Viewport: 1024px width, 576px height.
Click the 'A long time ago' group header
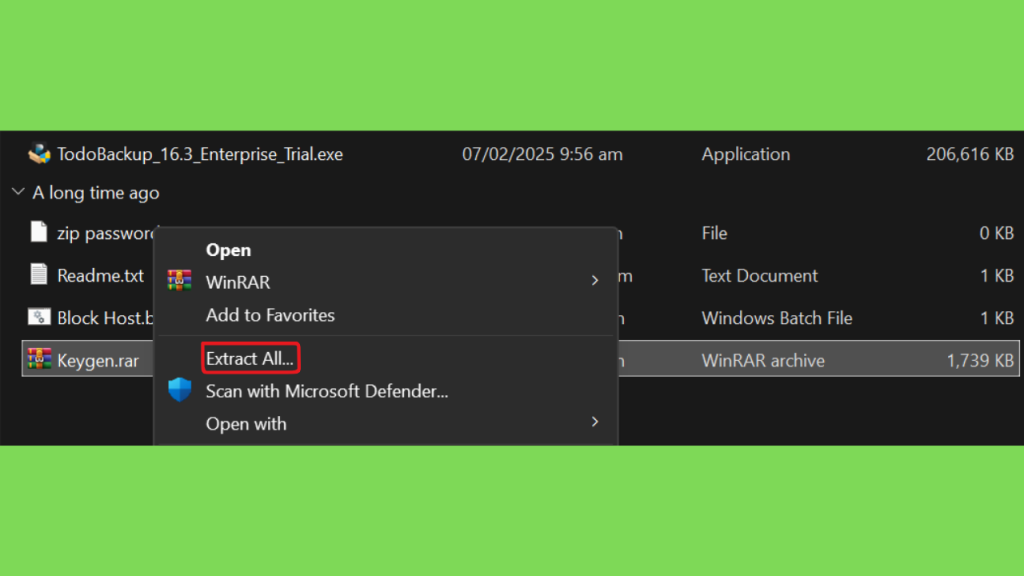96,193
